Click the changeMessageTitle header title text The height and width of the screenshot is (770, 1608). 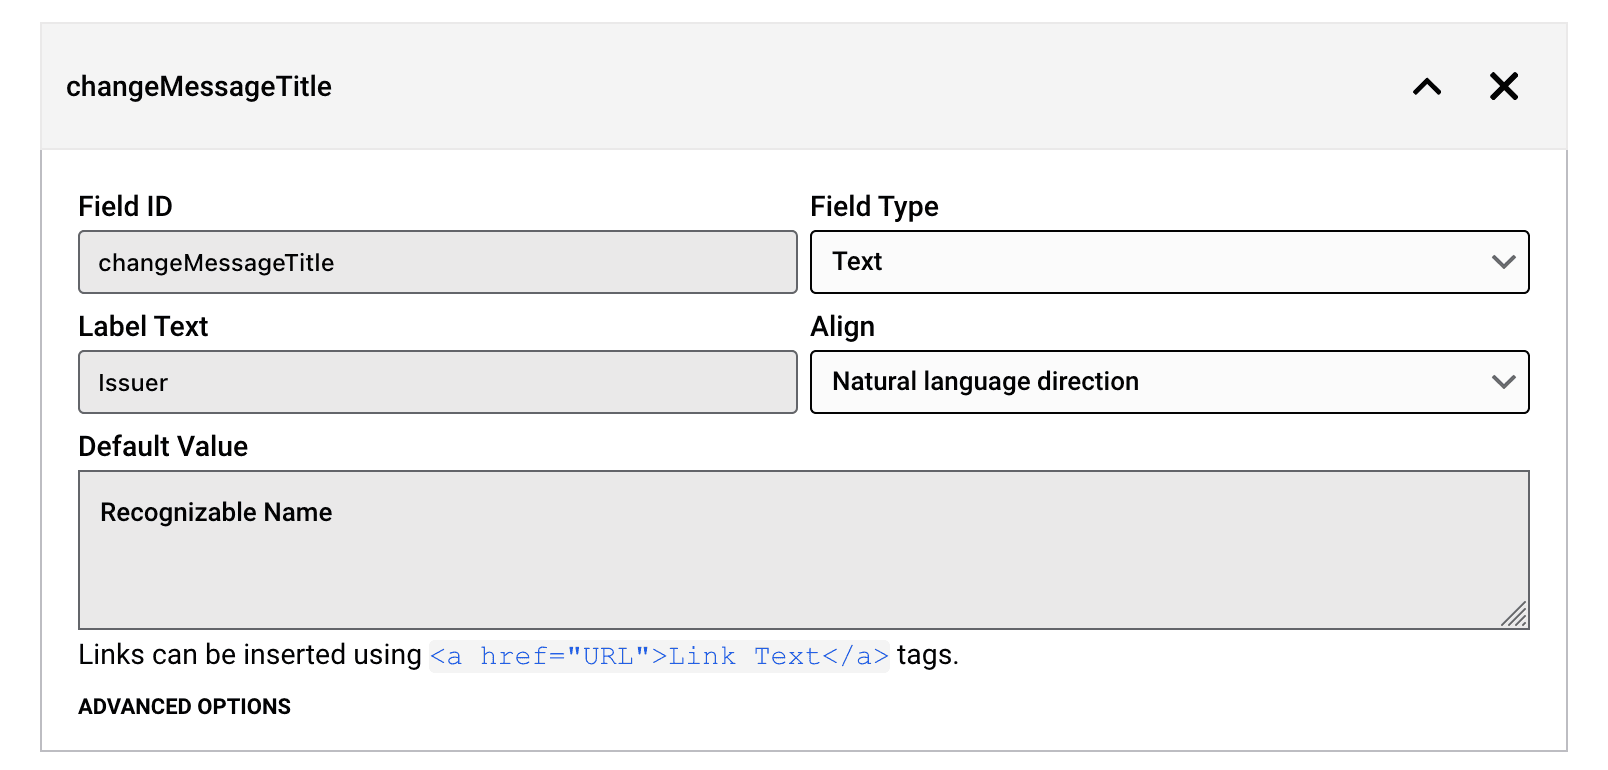pyautogui.click(x=199, y=87)
